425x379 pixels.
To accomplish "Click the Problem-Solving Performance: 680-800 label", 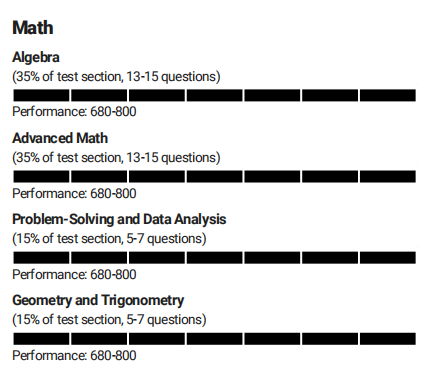I will click(74, 274).
